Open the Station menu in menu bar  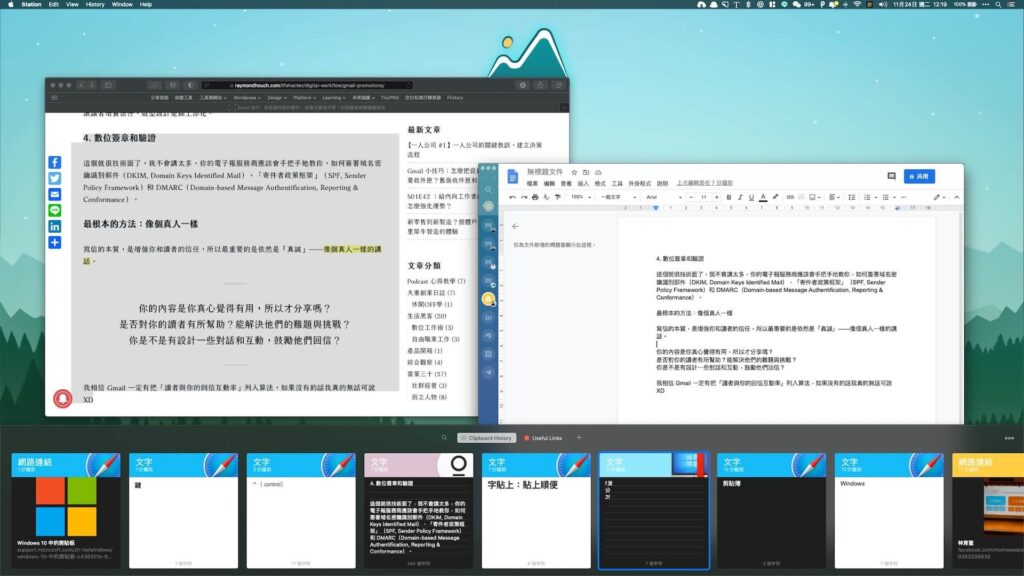31,5
